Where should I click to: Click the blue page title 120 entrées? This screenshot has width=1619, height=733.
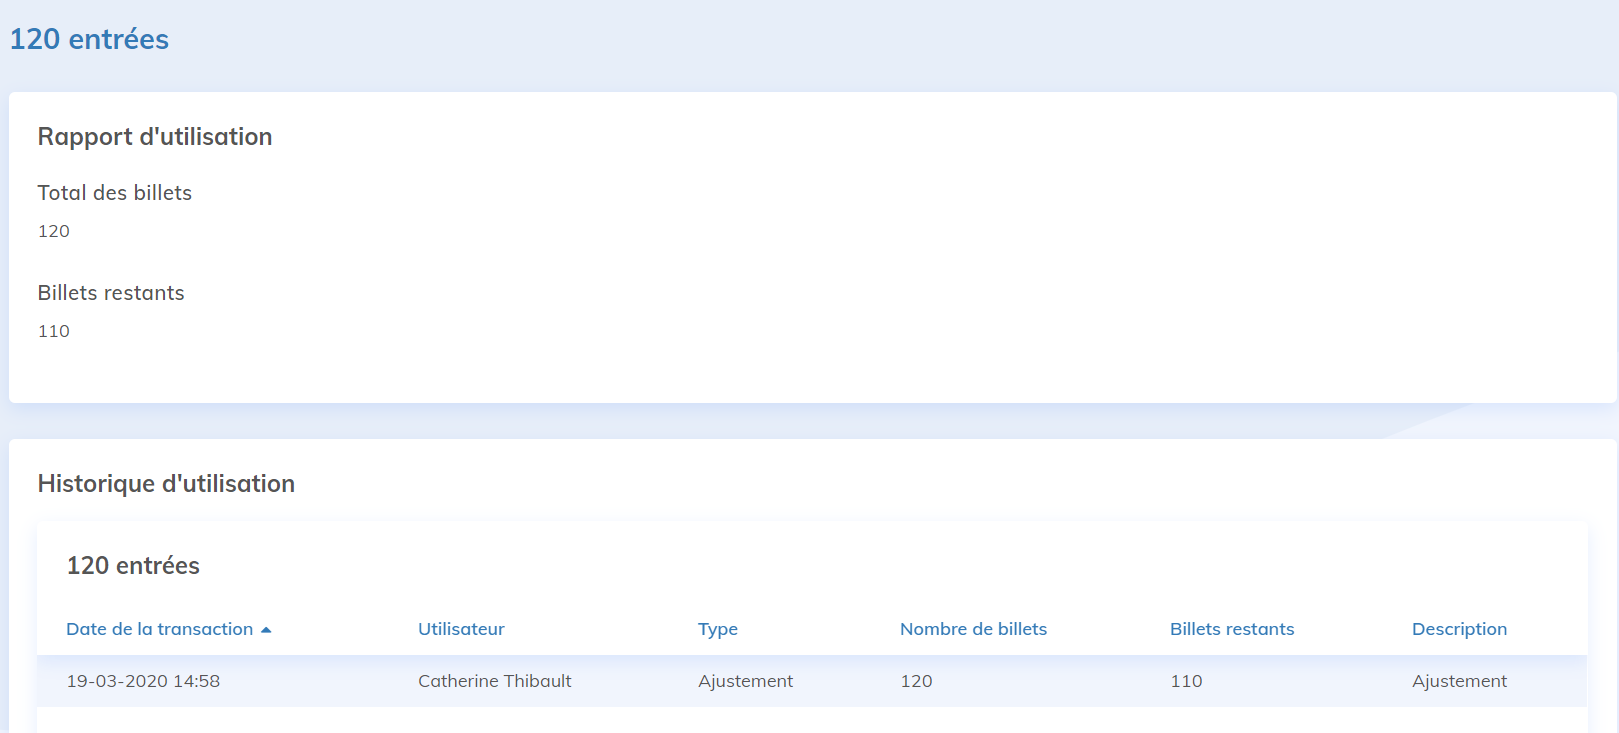point(89,39)
